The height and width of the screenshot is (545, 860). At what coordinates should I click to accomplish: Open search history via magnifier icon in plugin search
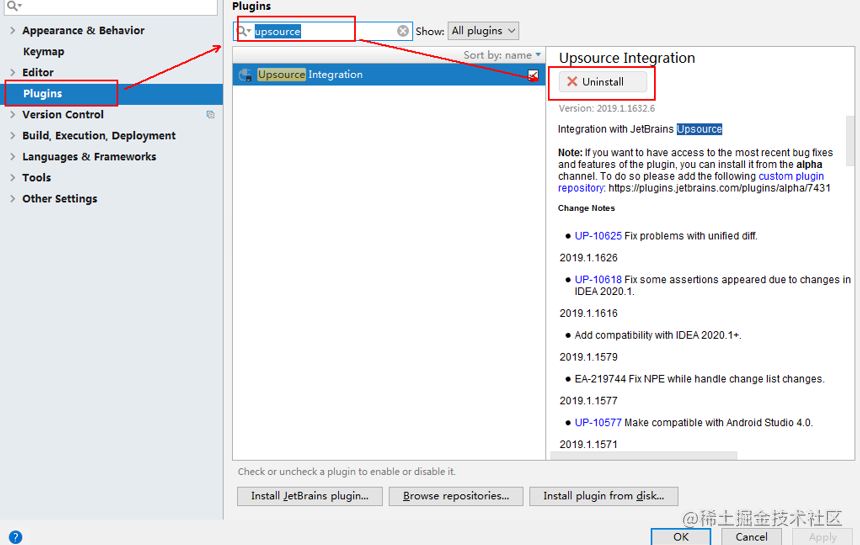click(244, 31)
